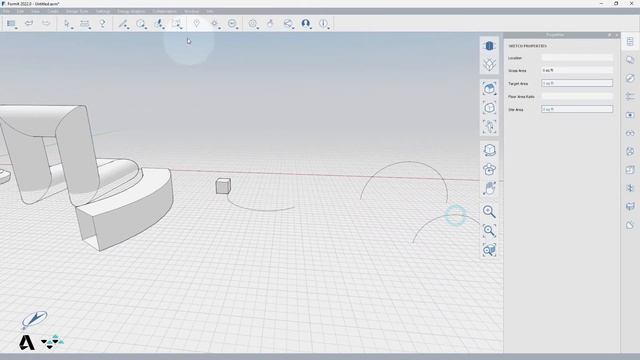Image resolution: width=640 pixels, height=360 pixels.
Task: Click the Top view box icon
Action: (x=489, y=108)
